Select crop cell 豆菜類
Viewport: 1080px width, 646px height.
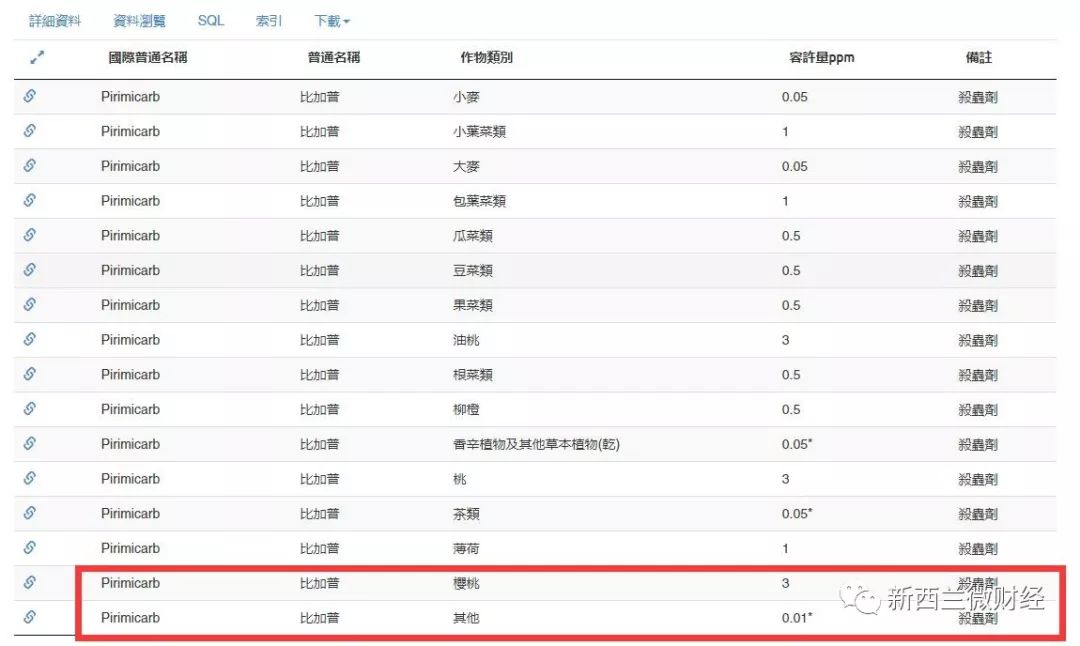pos(472,271)
